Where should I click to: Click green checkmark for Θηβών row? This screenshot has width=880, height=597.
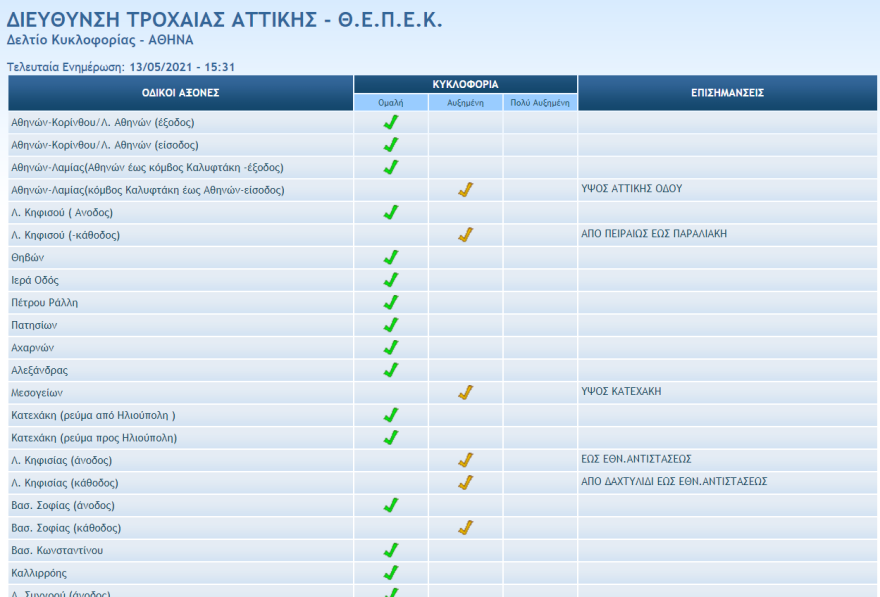click(391, 257)
